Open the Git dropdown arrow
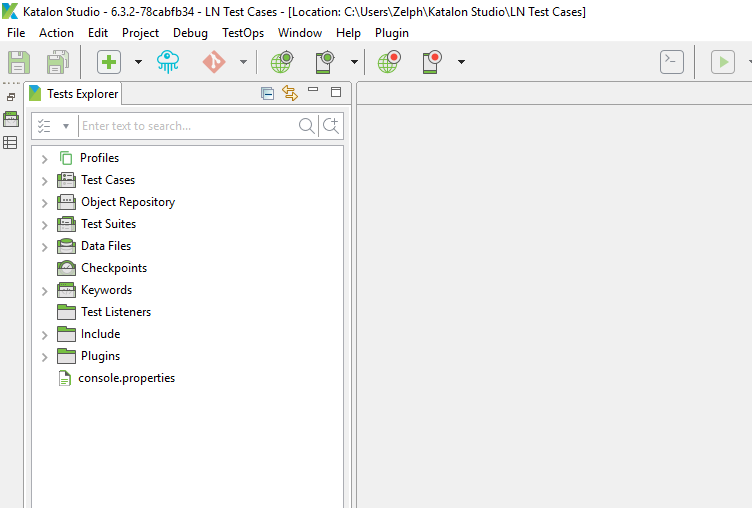Screen dimensions: 752x508 [243, 62]
